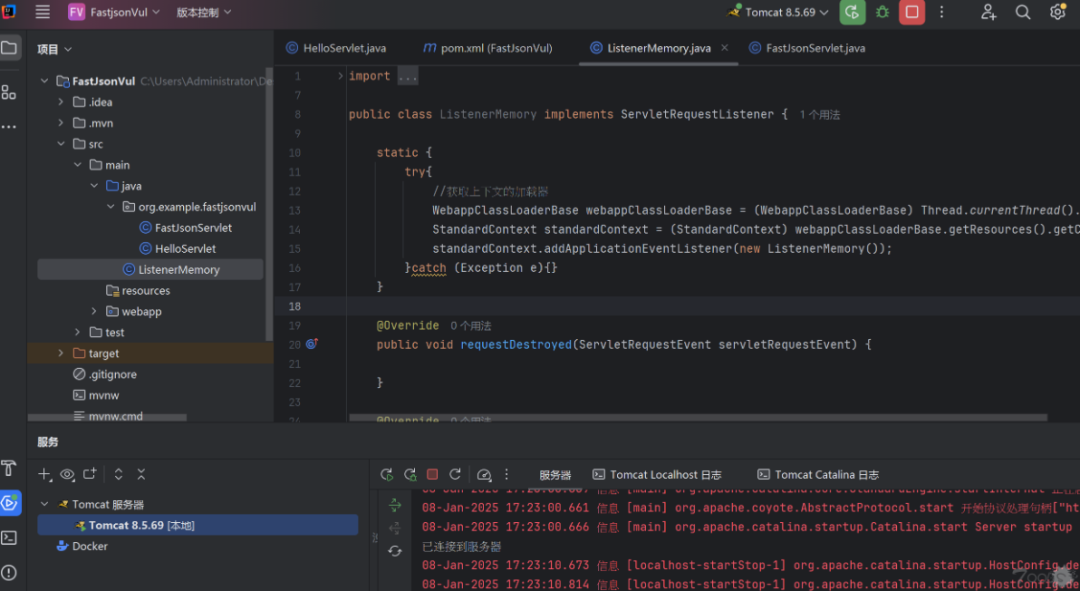Expand all services tree nodes
This screenshot has width=1080, height=591.
(x=118, y=474)
